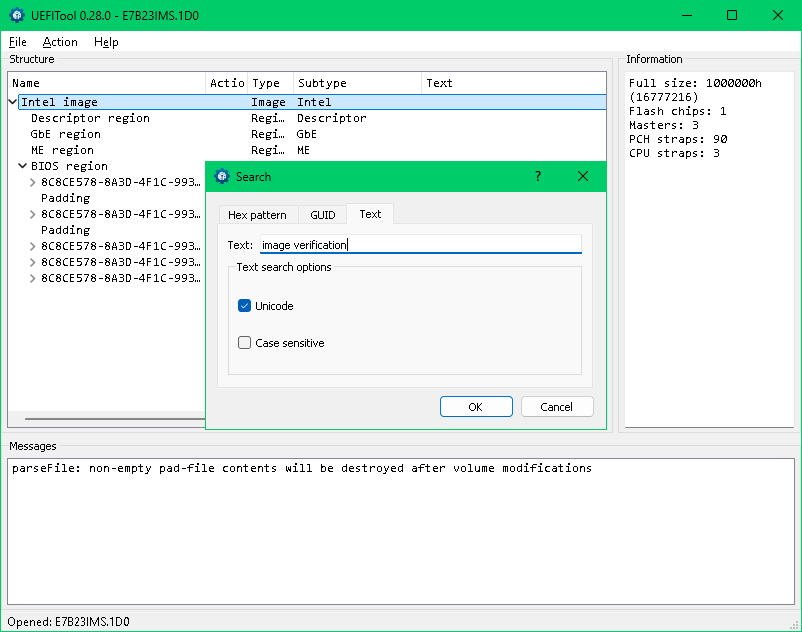The width and height of the screenshot is (802, 632).
Task: Click the parseFile message line
Action: [302, 468]
